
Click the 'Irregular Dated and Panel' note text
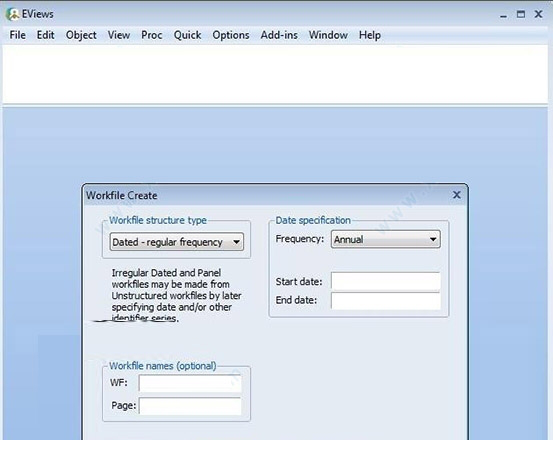(x=176, y=295)
